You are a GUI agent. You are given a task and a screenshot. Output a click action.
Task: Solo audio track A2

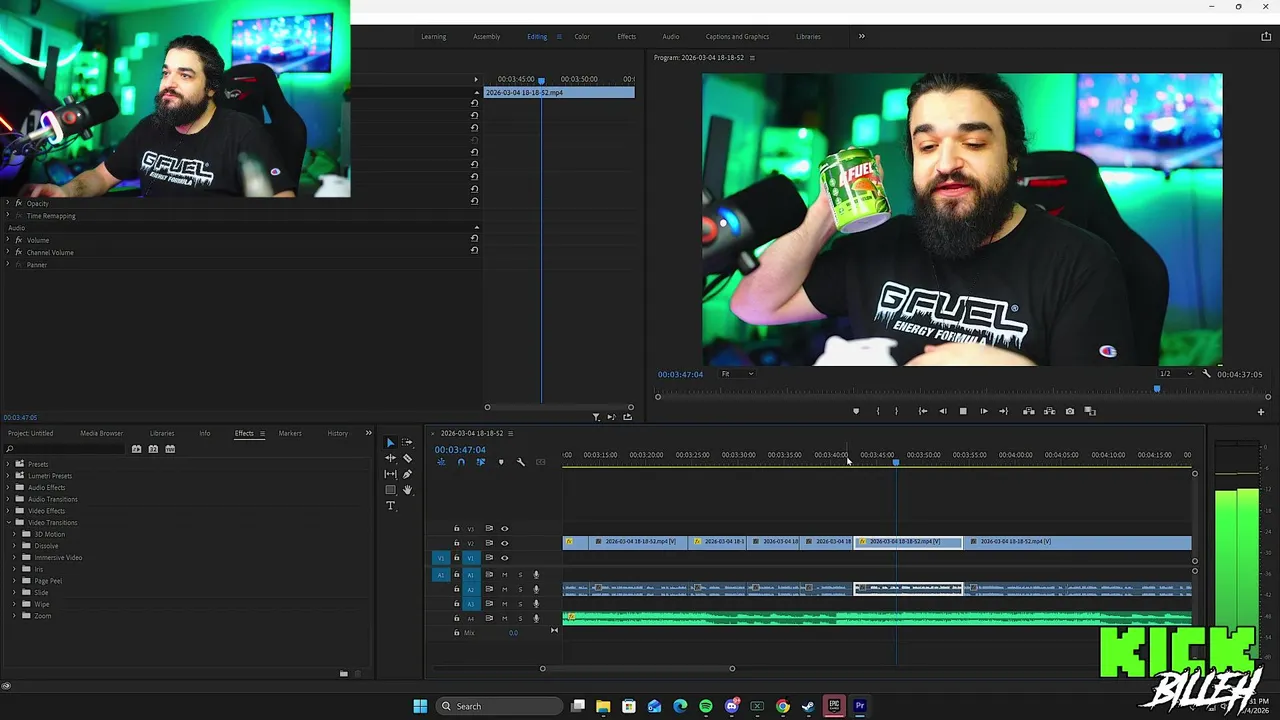click(520, 589)
